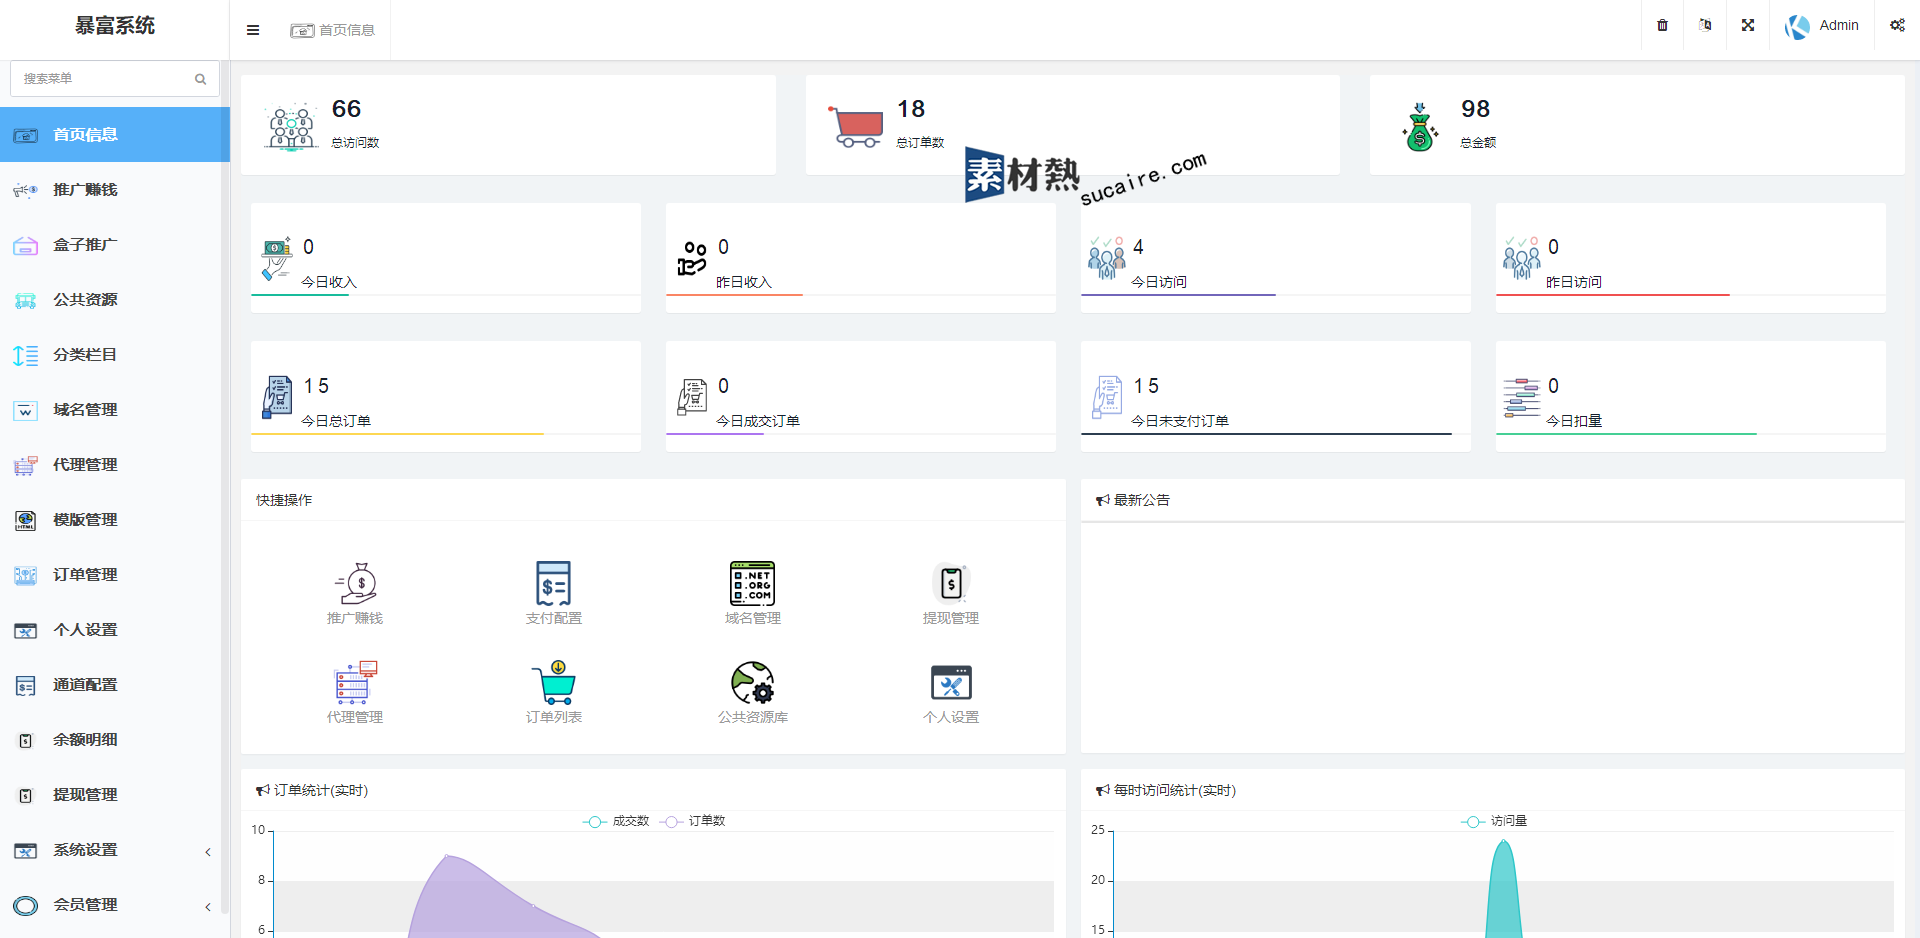Open 代理管理 quick action icon
The image size is (1920, 938).
(x=355, y=683)
